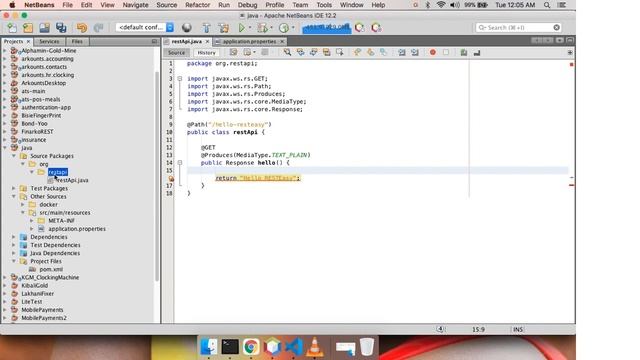Click the New Project toolbar icon
The height and width of the screenshot is (360, 640).
click(x=28, y=28)
